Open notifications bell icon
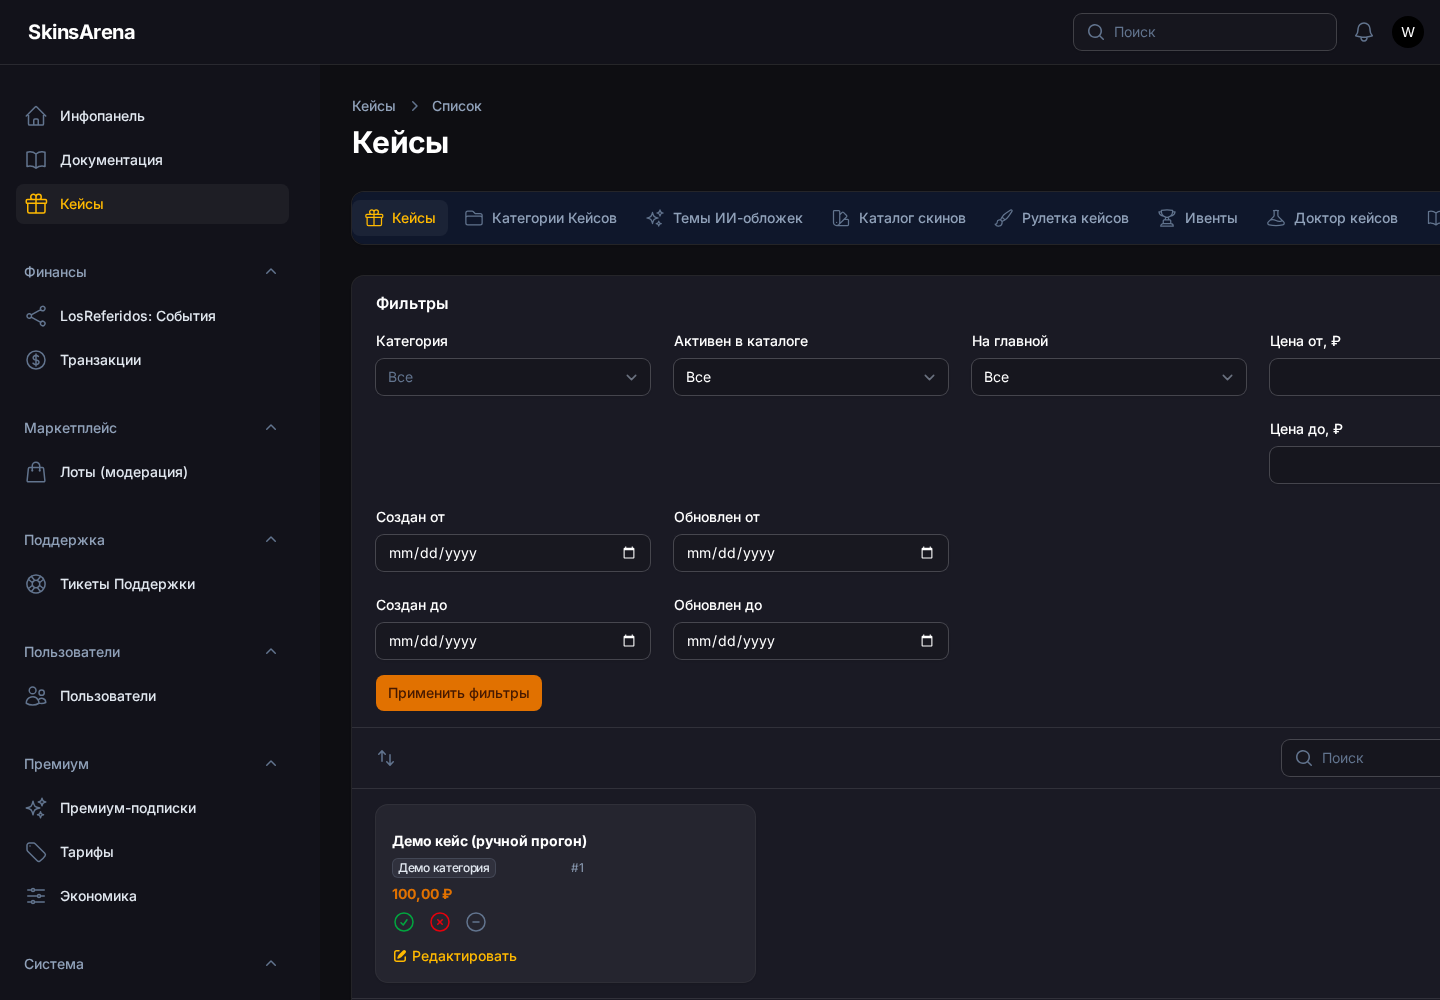The height and width of the screenshot is (1000, 1440). click(1364, 32)
